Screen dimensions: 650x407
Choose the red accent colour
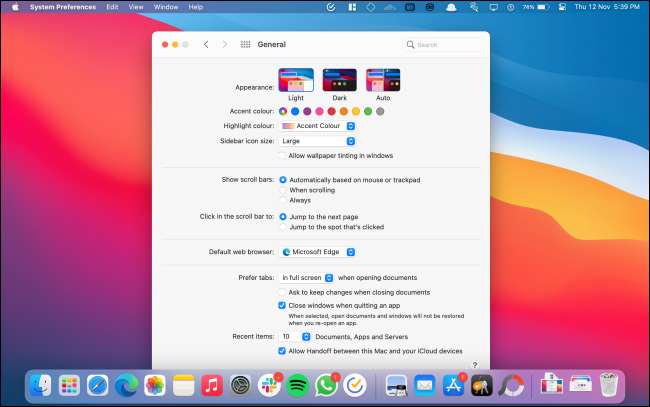tap(332, 111)
